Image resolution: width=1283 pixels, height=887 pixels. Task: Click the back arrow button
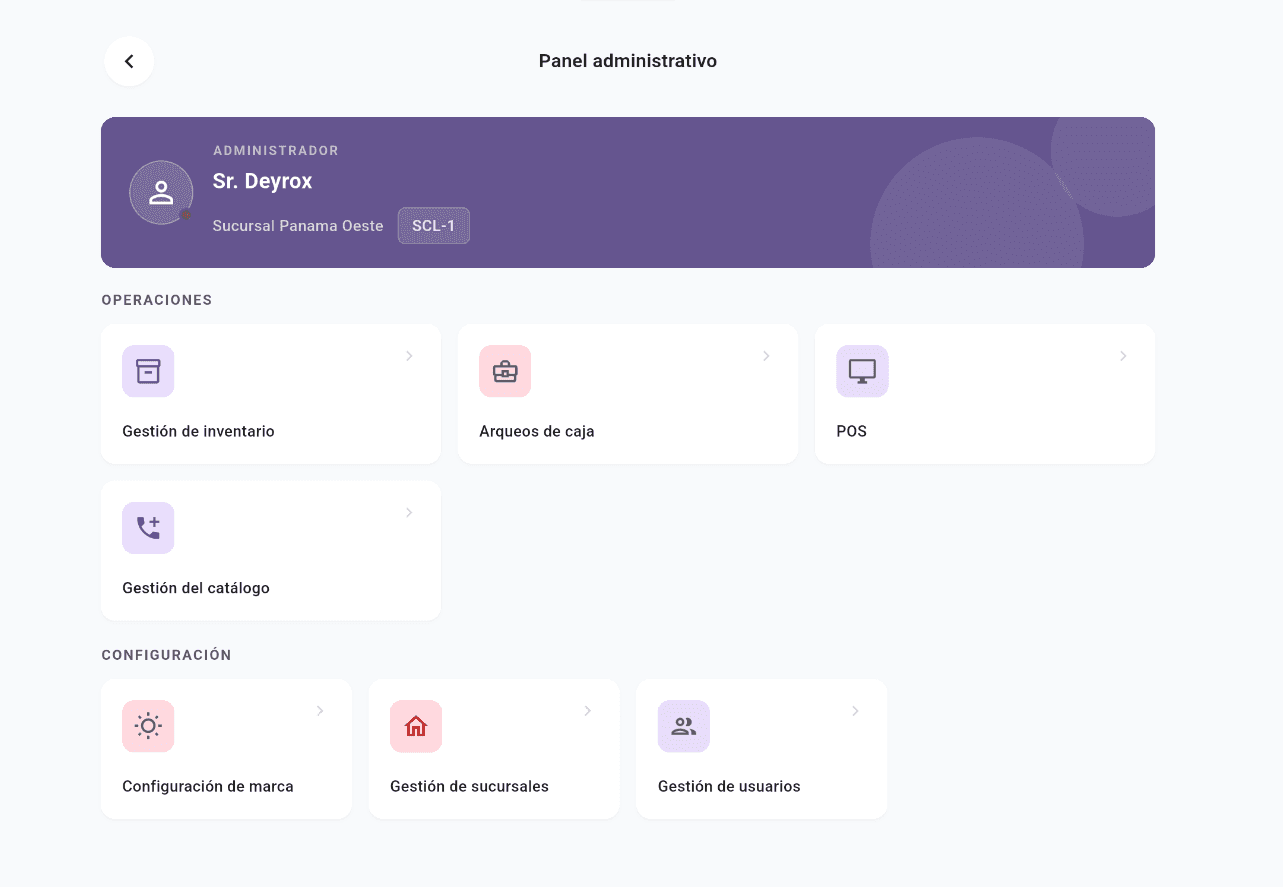[129, 61]
